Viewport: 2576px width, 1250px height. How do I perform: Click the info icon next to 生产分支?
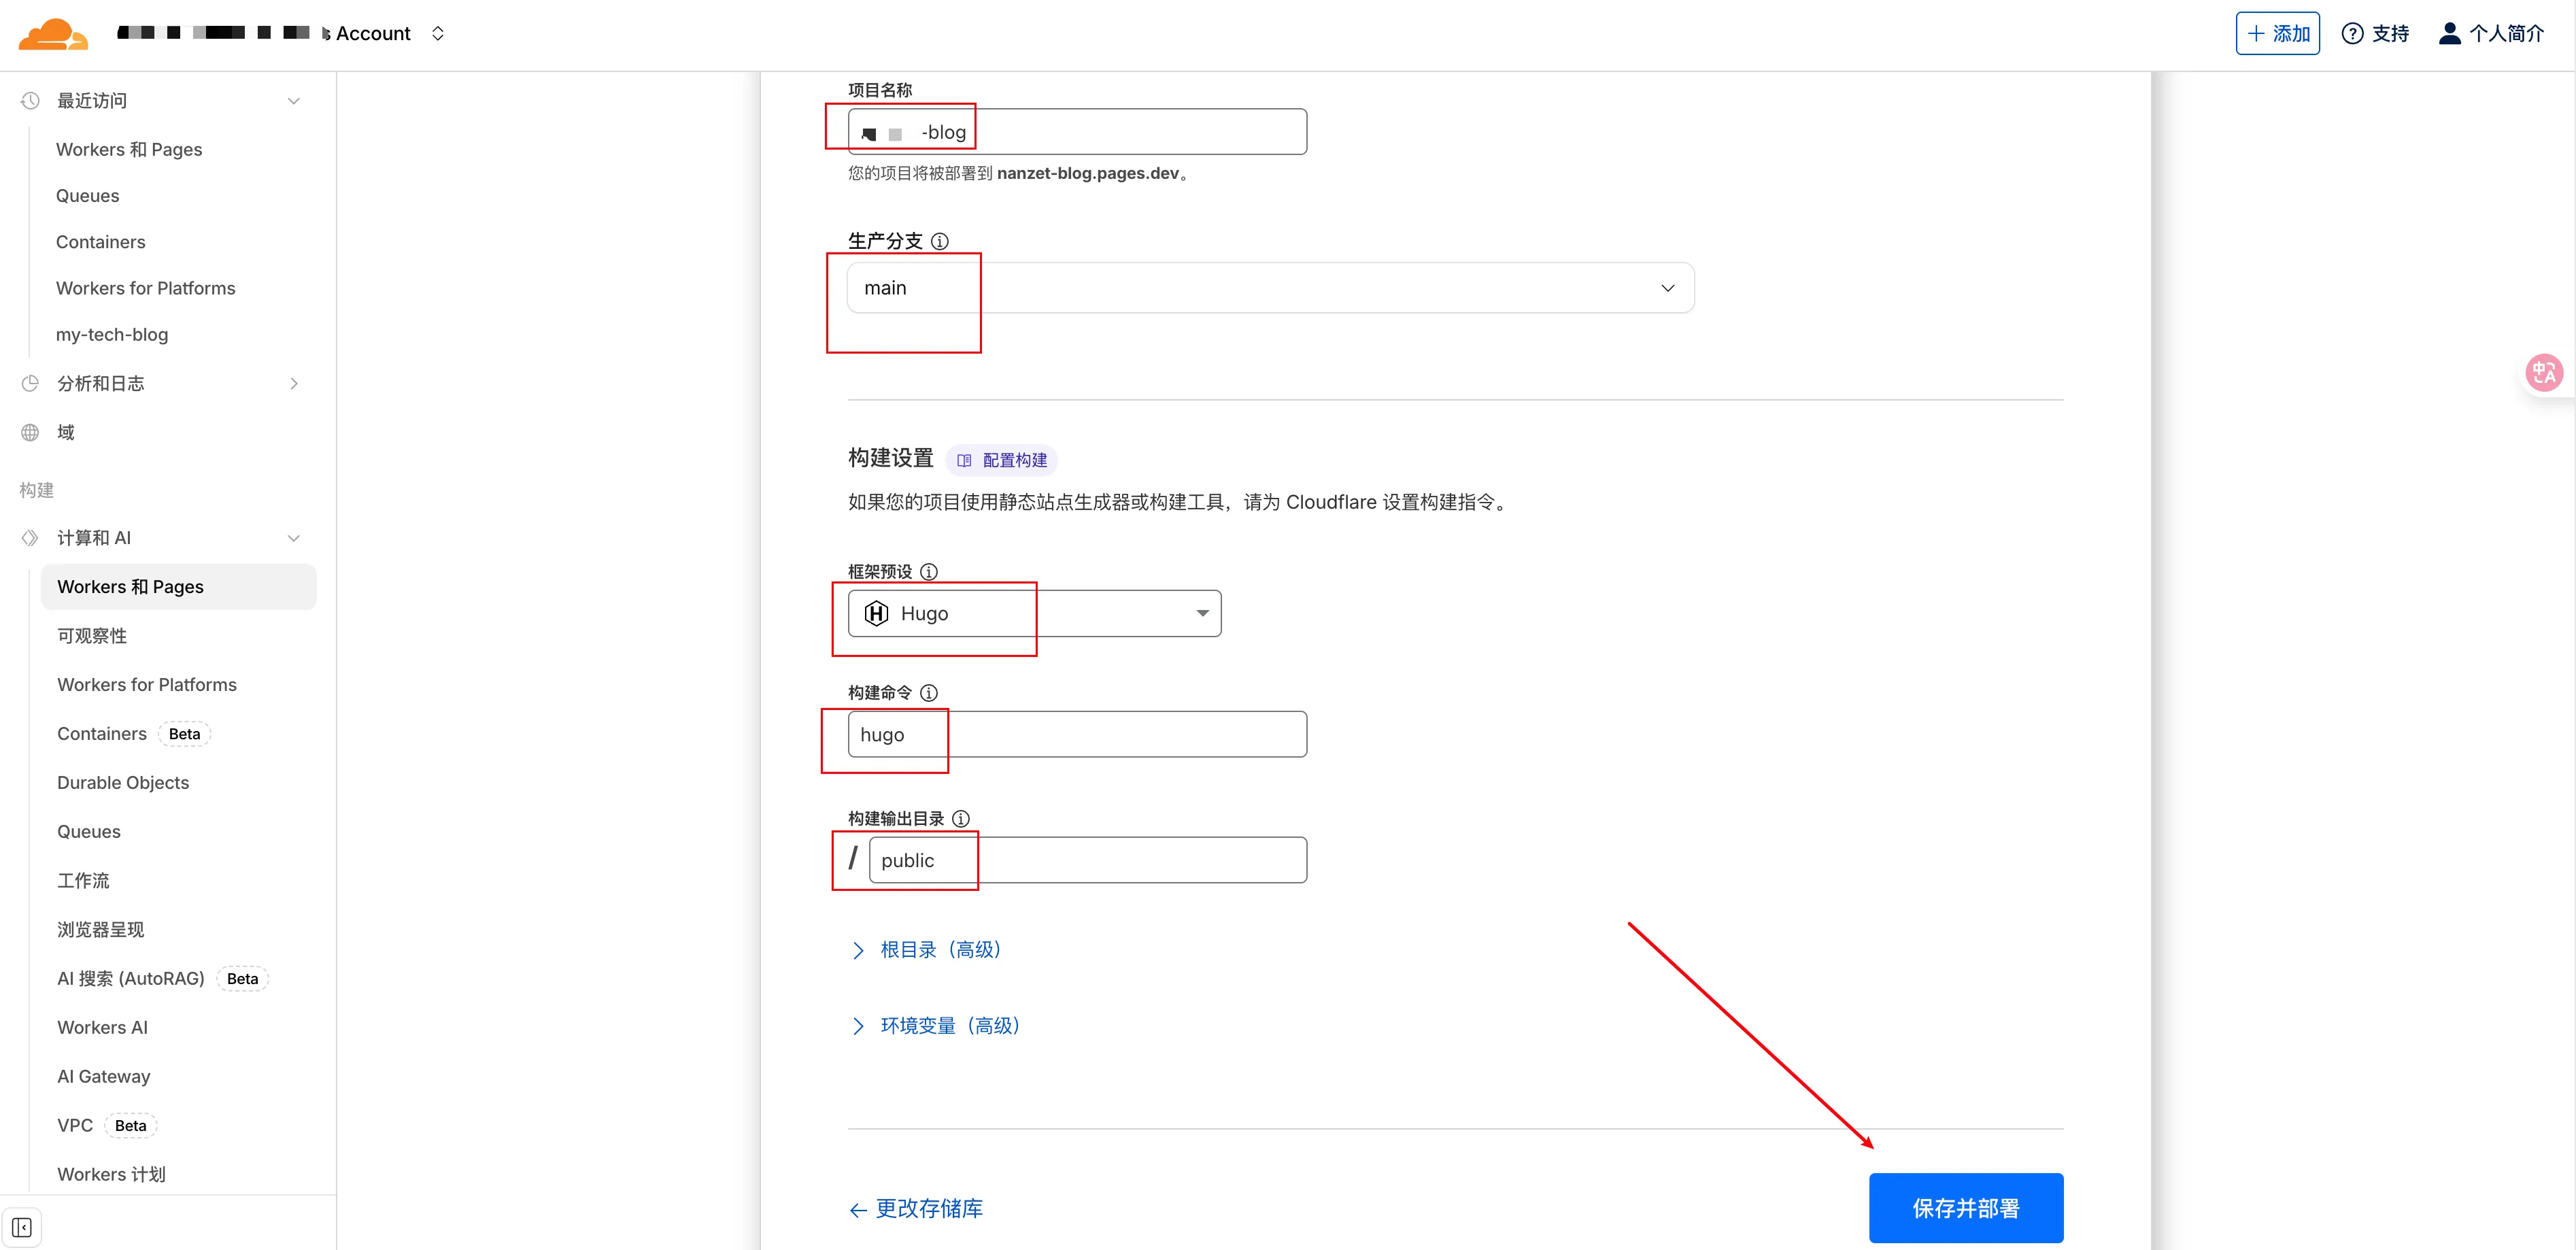tap(939, 241)
